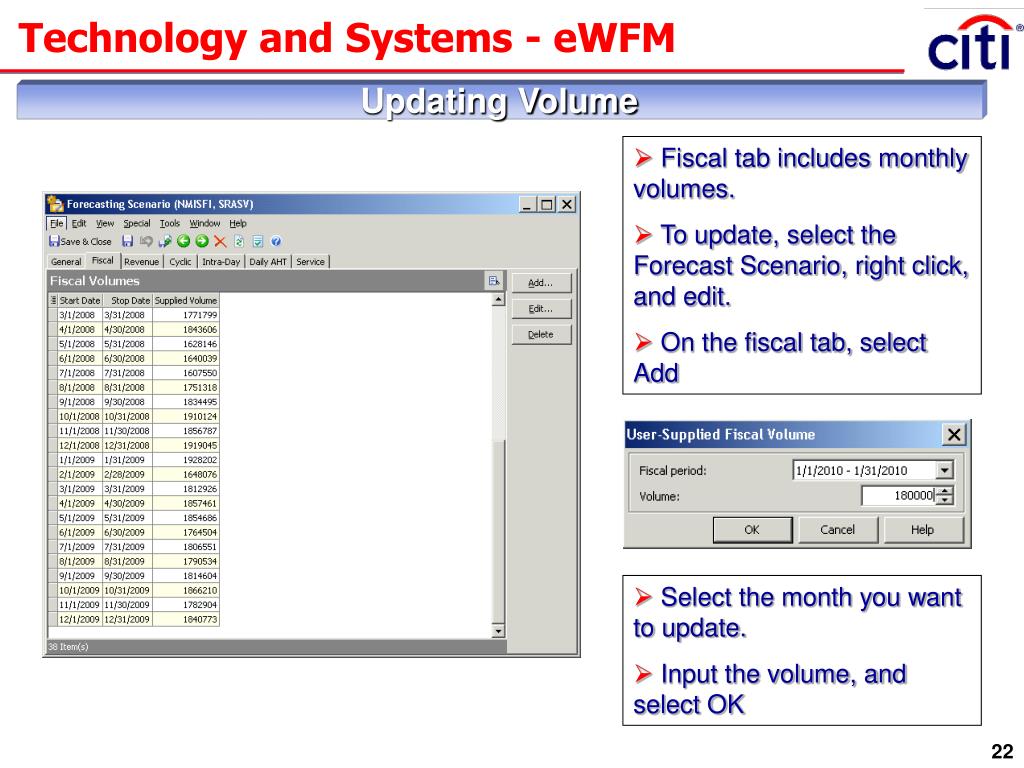Click the column chooser icon beside Start Date
This screenshot has width=1024, height=768.
(54, 300)
